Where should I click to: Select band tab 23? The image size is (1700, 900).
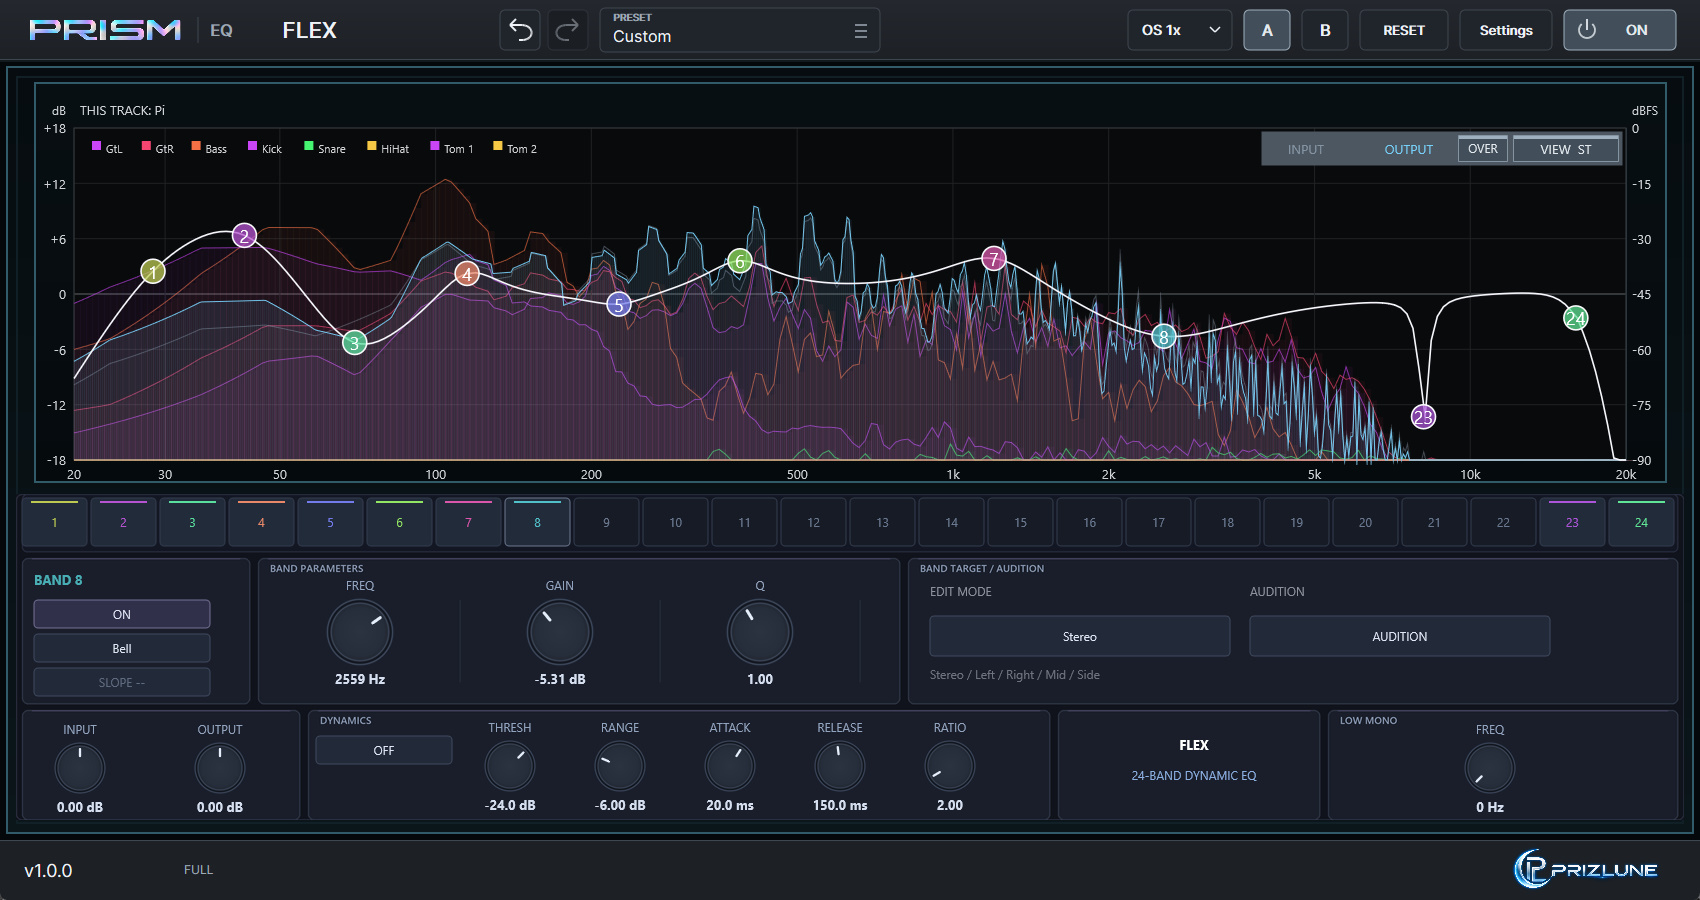pos(1572,522)
